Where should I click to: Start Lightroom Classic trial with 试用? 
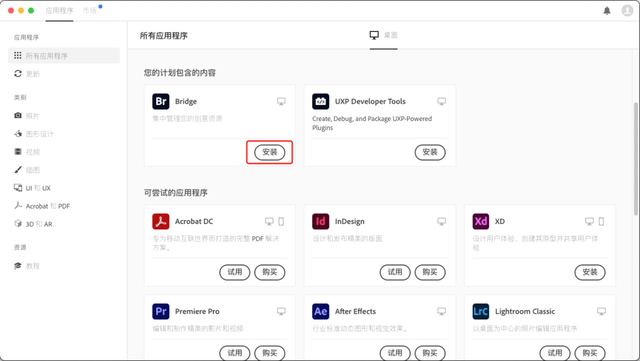click(x=555, y=353)
